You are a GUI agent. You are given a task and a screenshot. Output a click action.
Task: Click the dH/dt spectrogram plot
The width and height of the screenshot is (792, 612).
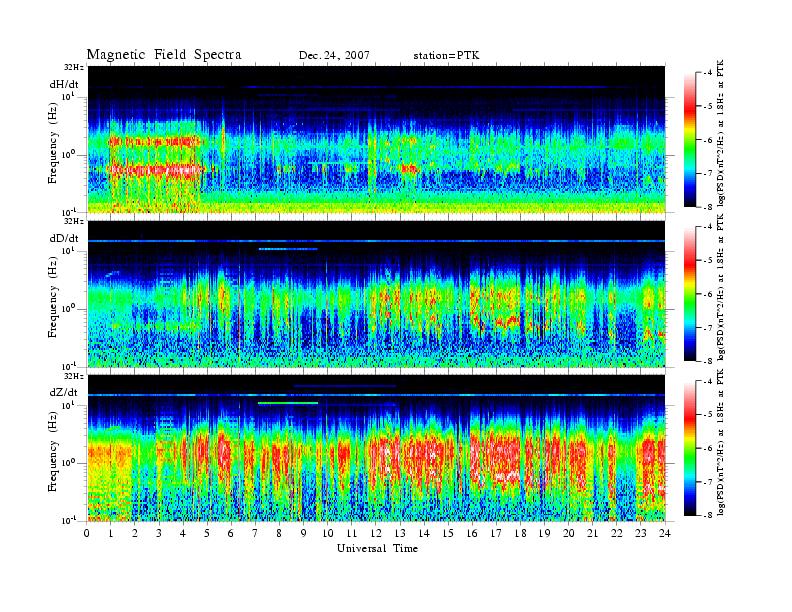377,139
